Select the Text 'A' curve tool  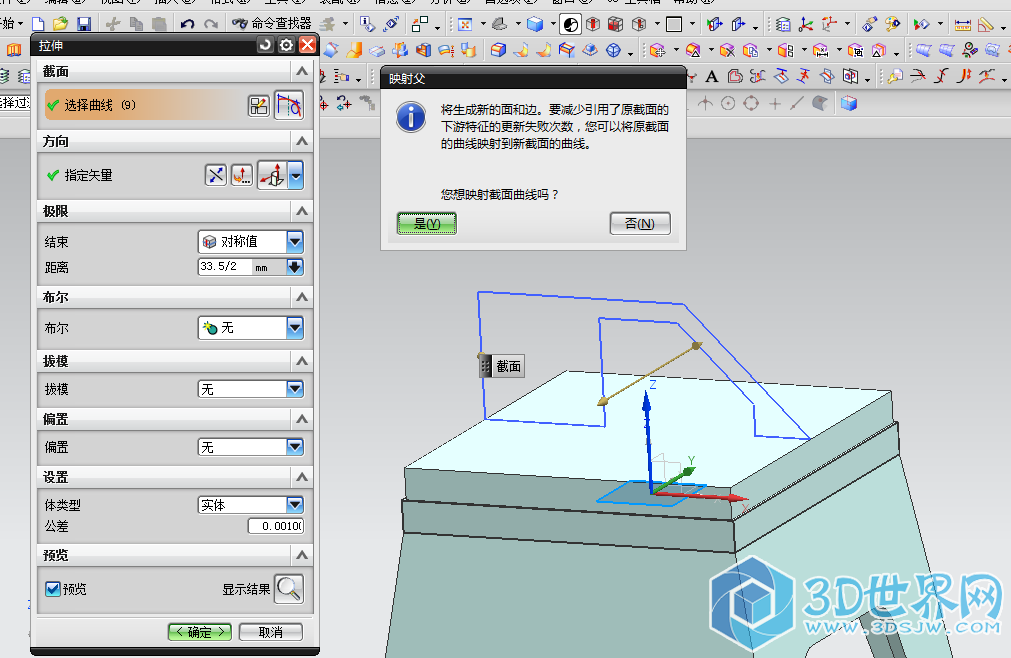point(712,77)
